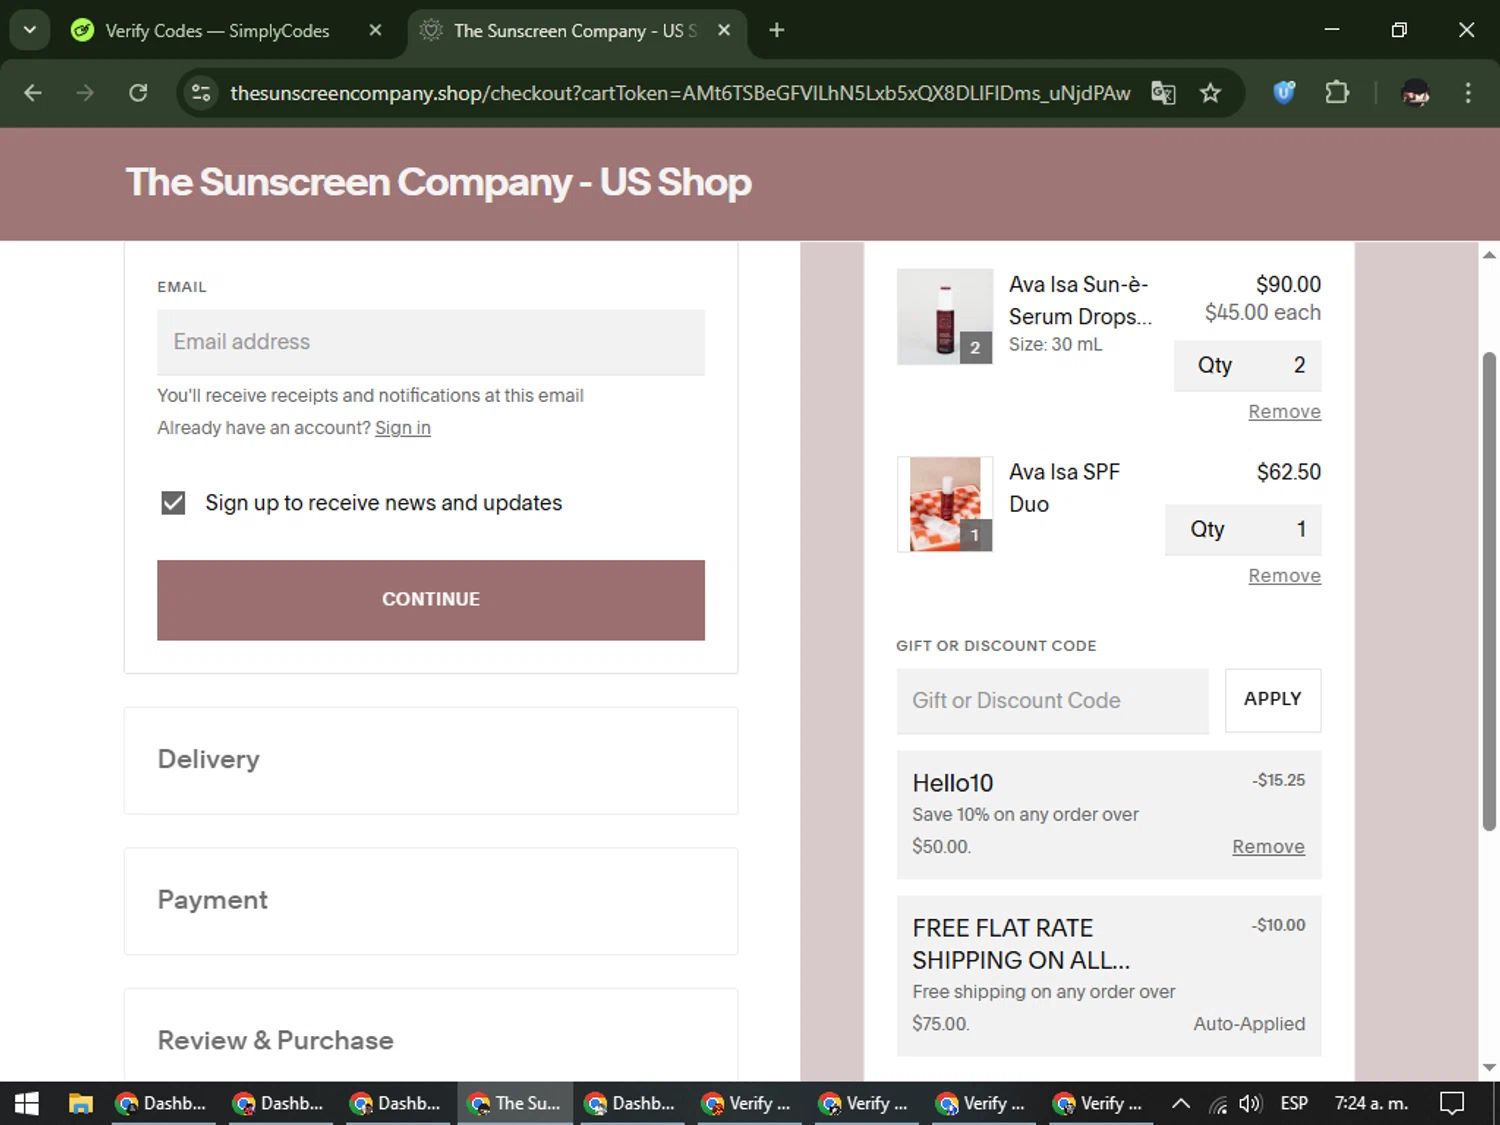Uncheck Sign up to receive news checkbox

173,502
